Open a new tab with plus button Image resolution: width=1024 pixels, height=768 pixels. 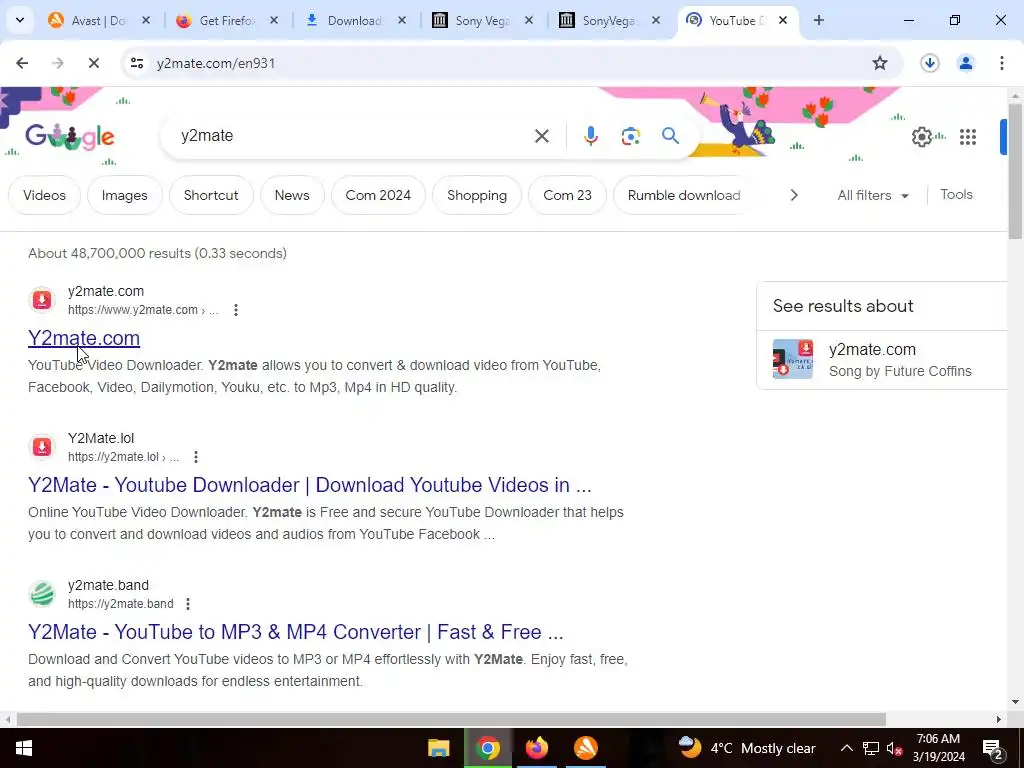tap(818, 20)
